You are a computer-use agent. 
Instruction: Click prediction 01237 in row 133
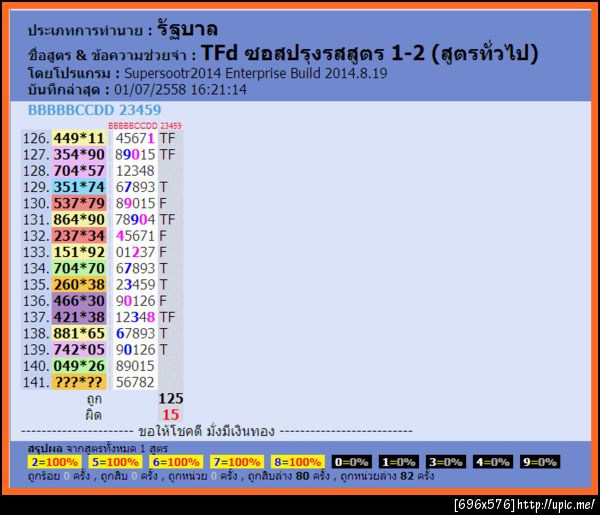[x=135, y=252]
